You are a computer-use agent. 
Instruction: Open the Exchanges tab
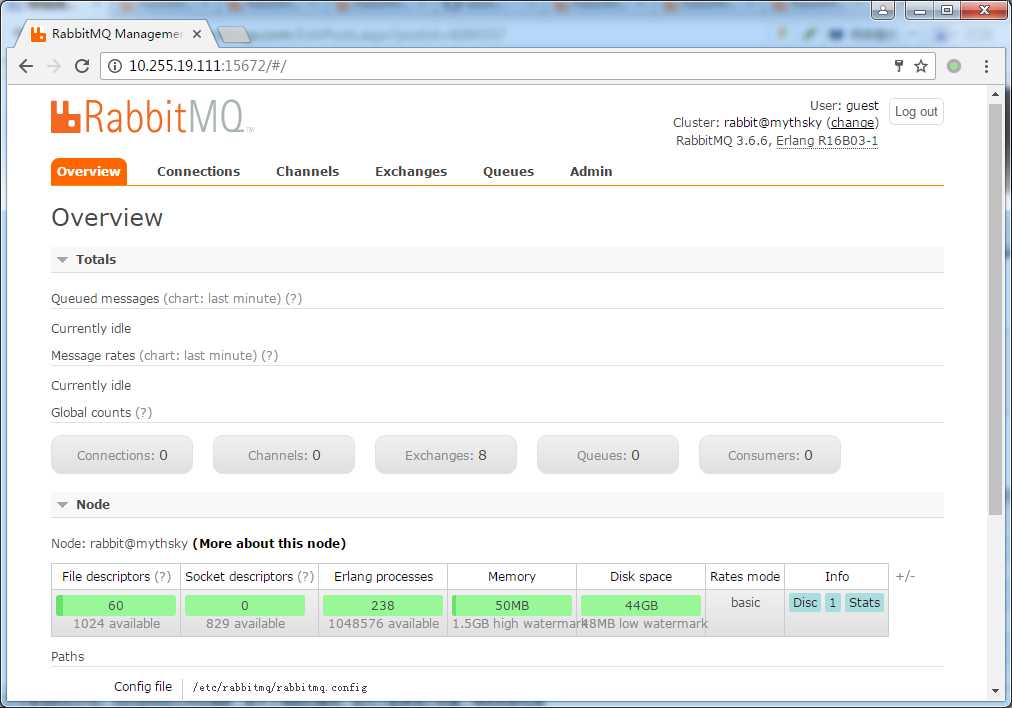point(410,172)
